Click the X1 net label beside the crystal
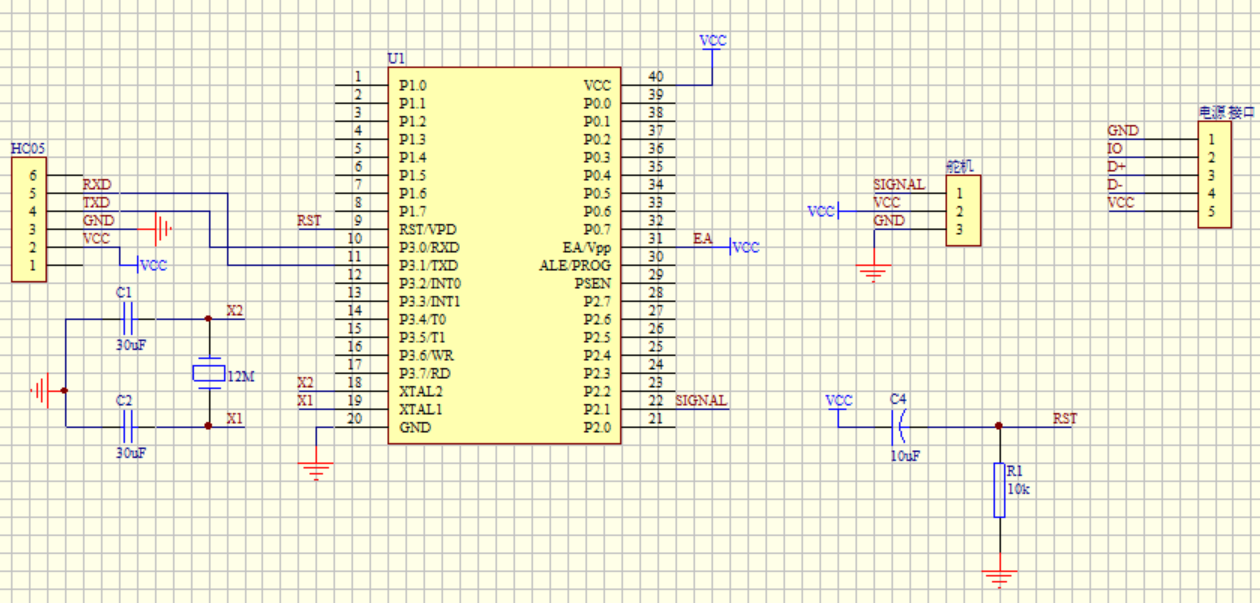 pos(235,419)
